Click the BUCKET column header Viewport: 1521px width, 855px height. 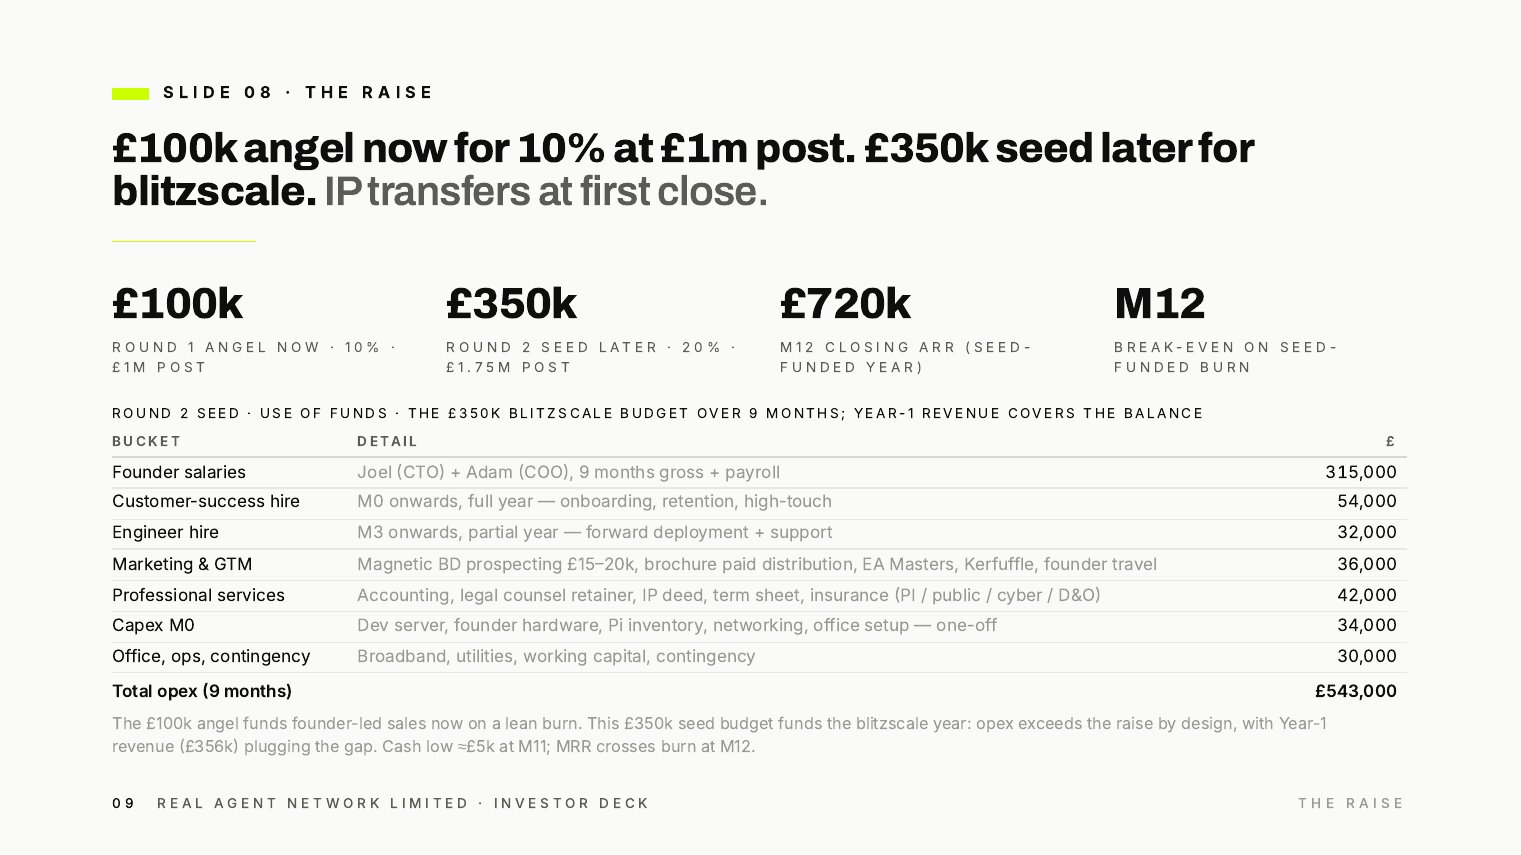pos(147,441)
